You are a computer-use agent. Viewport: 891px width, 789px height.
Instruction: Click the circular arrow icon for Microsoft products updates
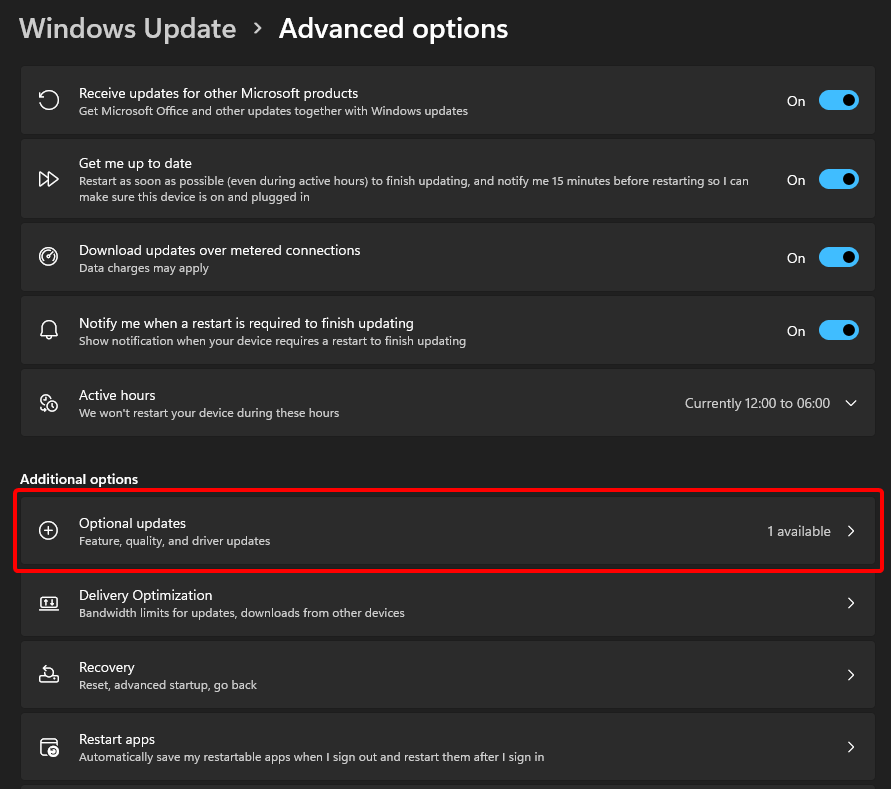coord(49,100)
